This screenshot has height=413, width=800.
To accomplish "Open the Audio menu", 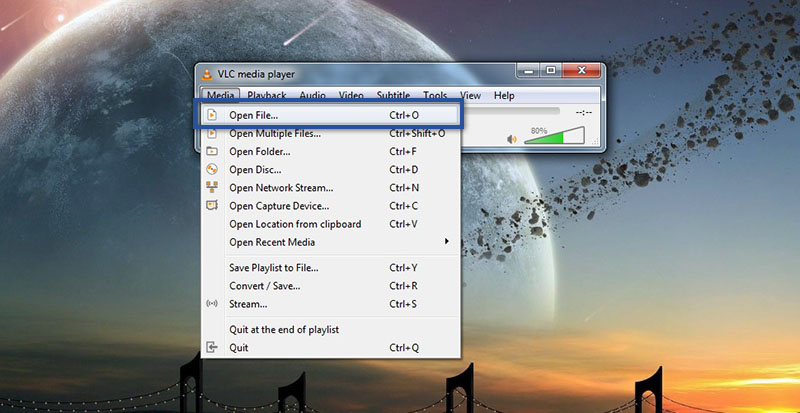I will coord(312,95).
